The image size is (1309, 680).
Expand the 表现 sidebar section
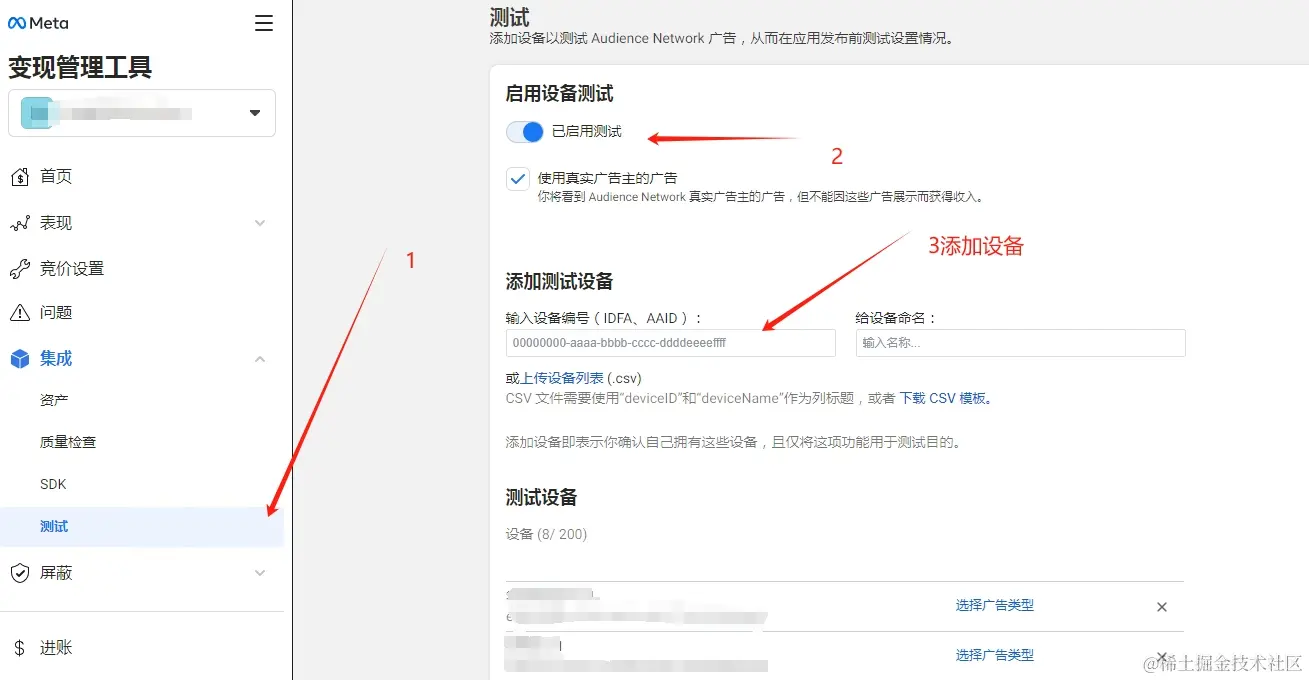pyautogui.click(x=260, y=222)
